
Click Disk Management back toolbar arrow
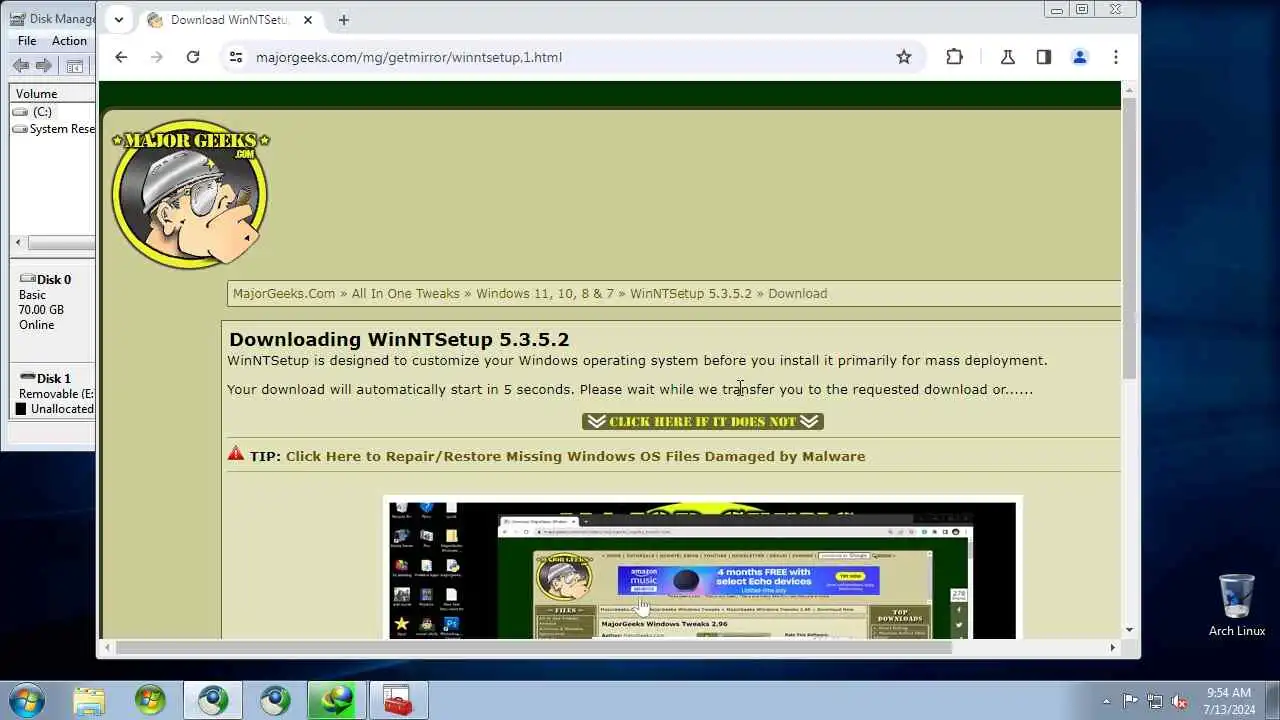[20, 66]
